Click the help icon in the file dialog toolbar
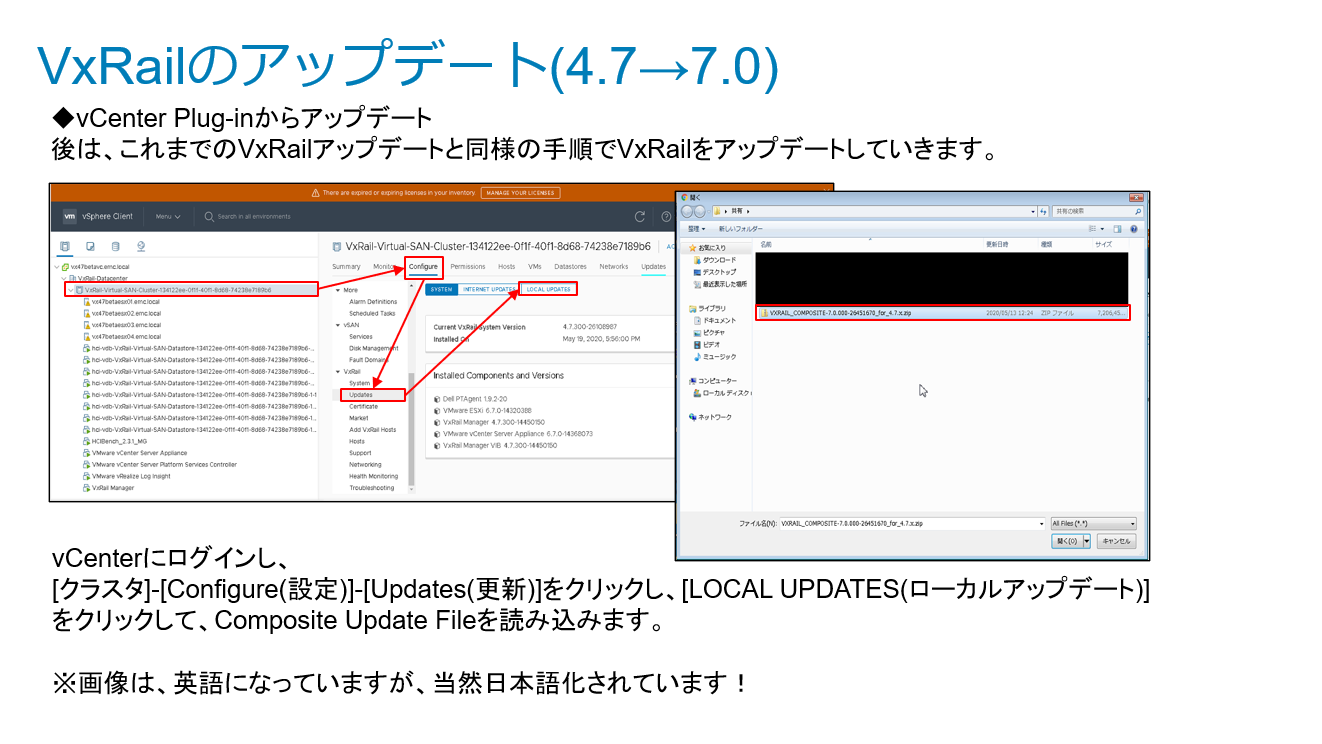1322x744 pixels. click(x=1134, y=229)
